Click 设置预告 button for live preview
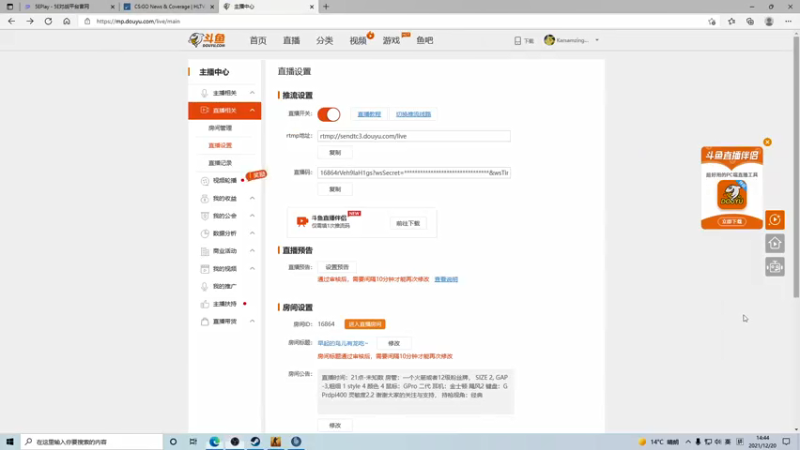 [x=337, y=267]
